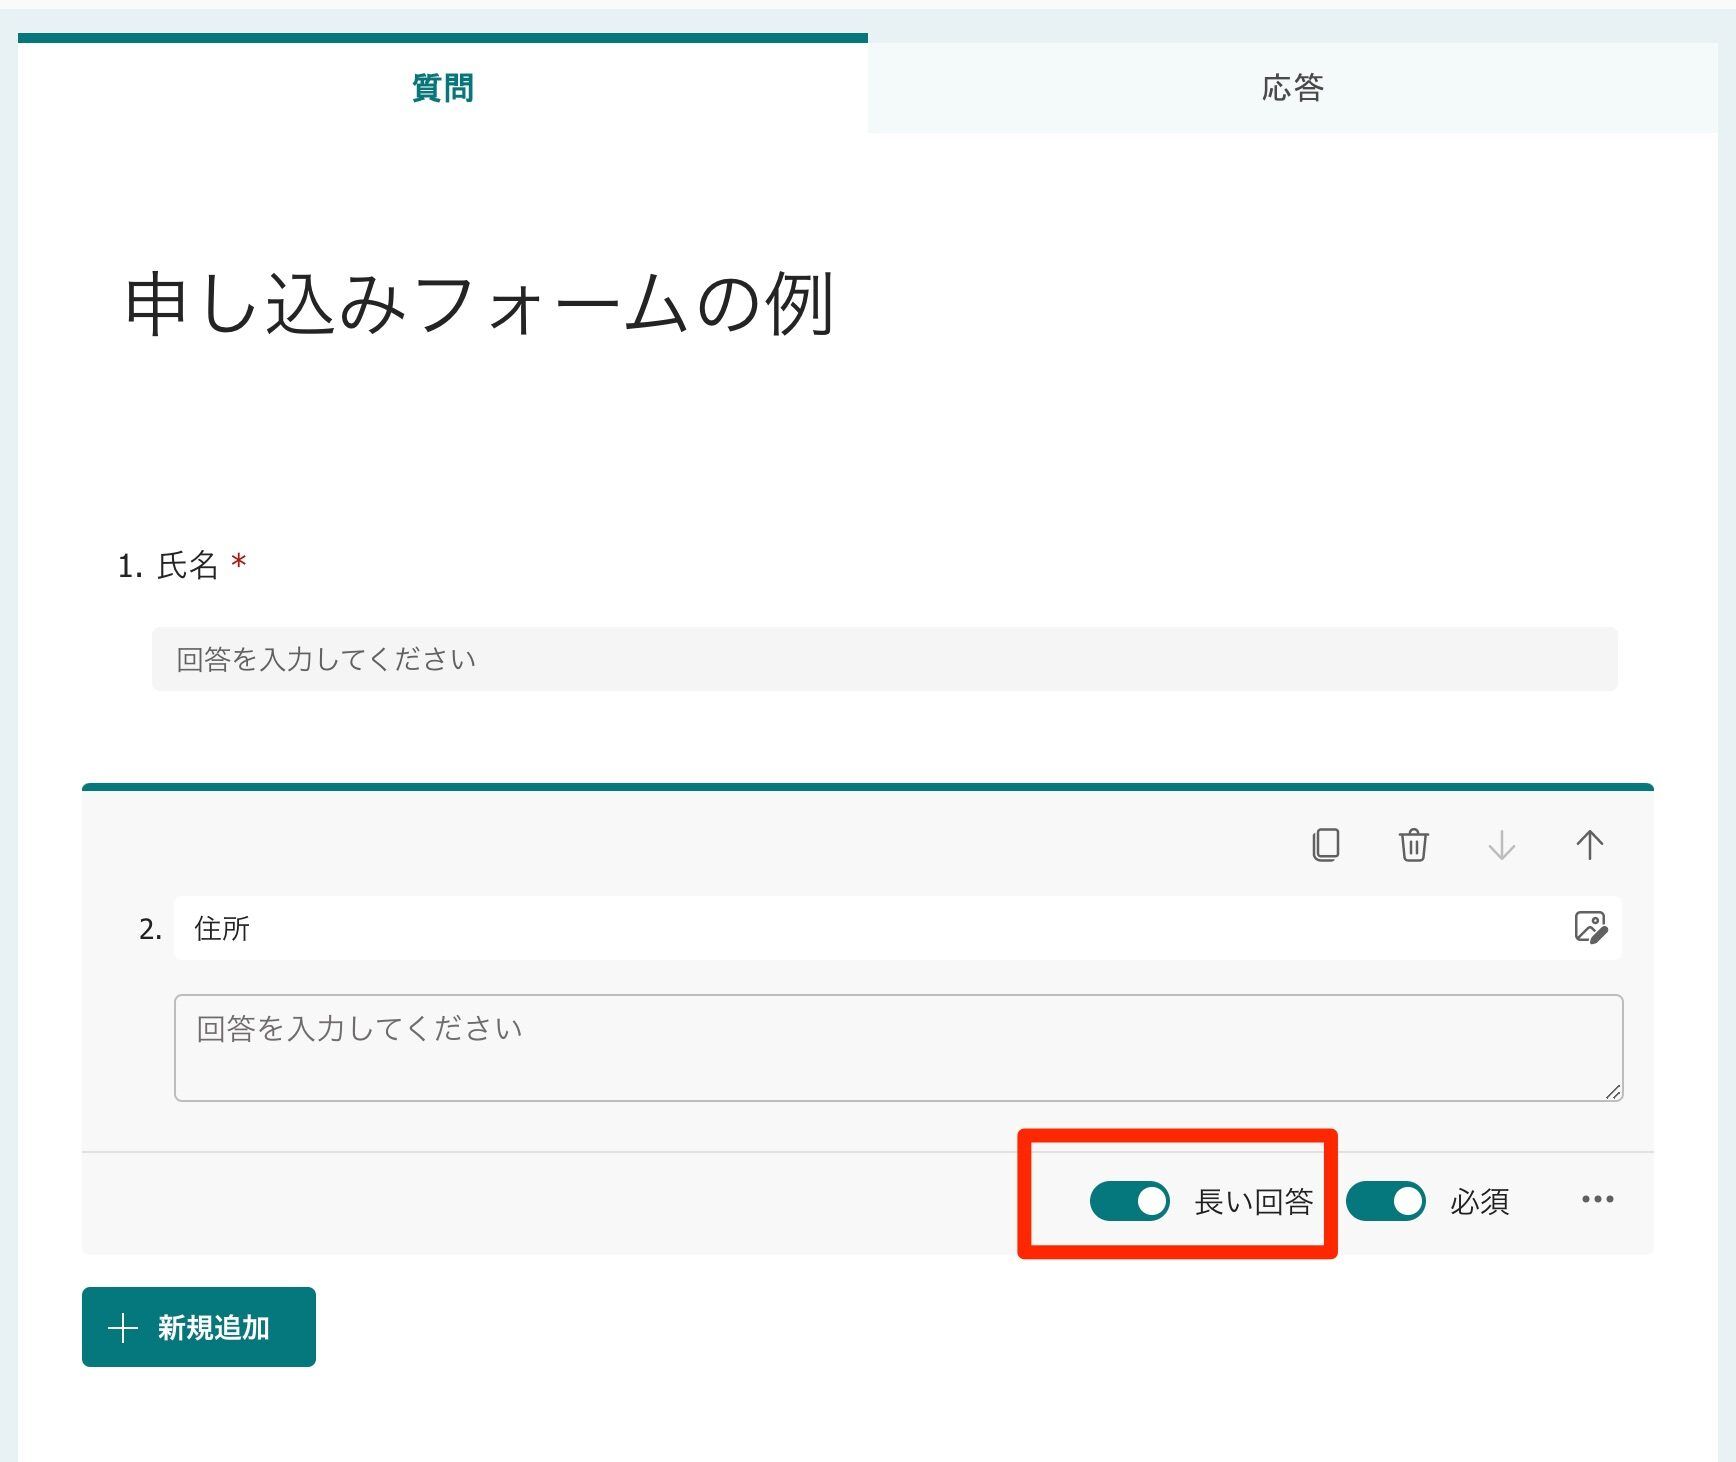The width and height of the screenshot is (1736, 1462).
Task: Select the 質問 tab
Action: 443,88
